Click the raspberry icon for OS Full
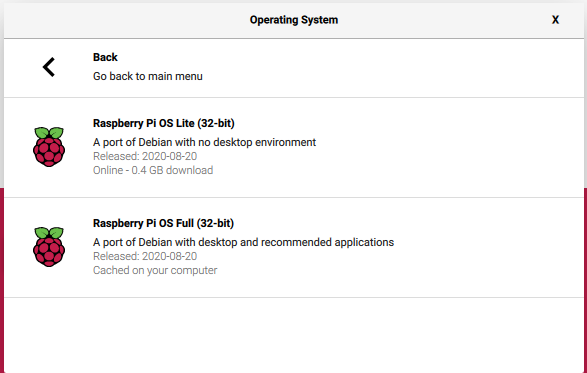 (49, 247)
